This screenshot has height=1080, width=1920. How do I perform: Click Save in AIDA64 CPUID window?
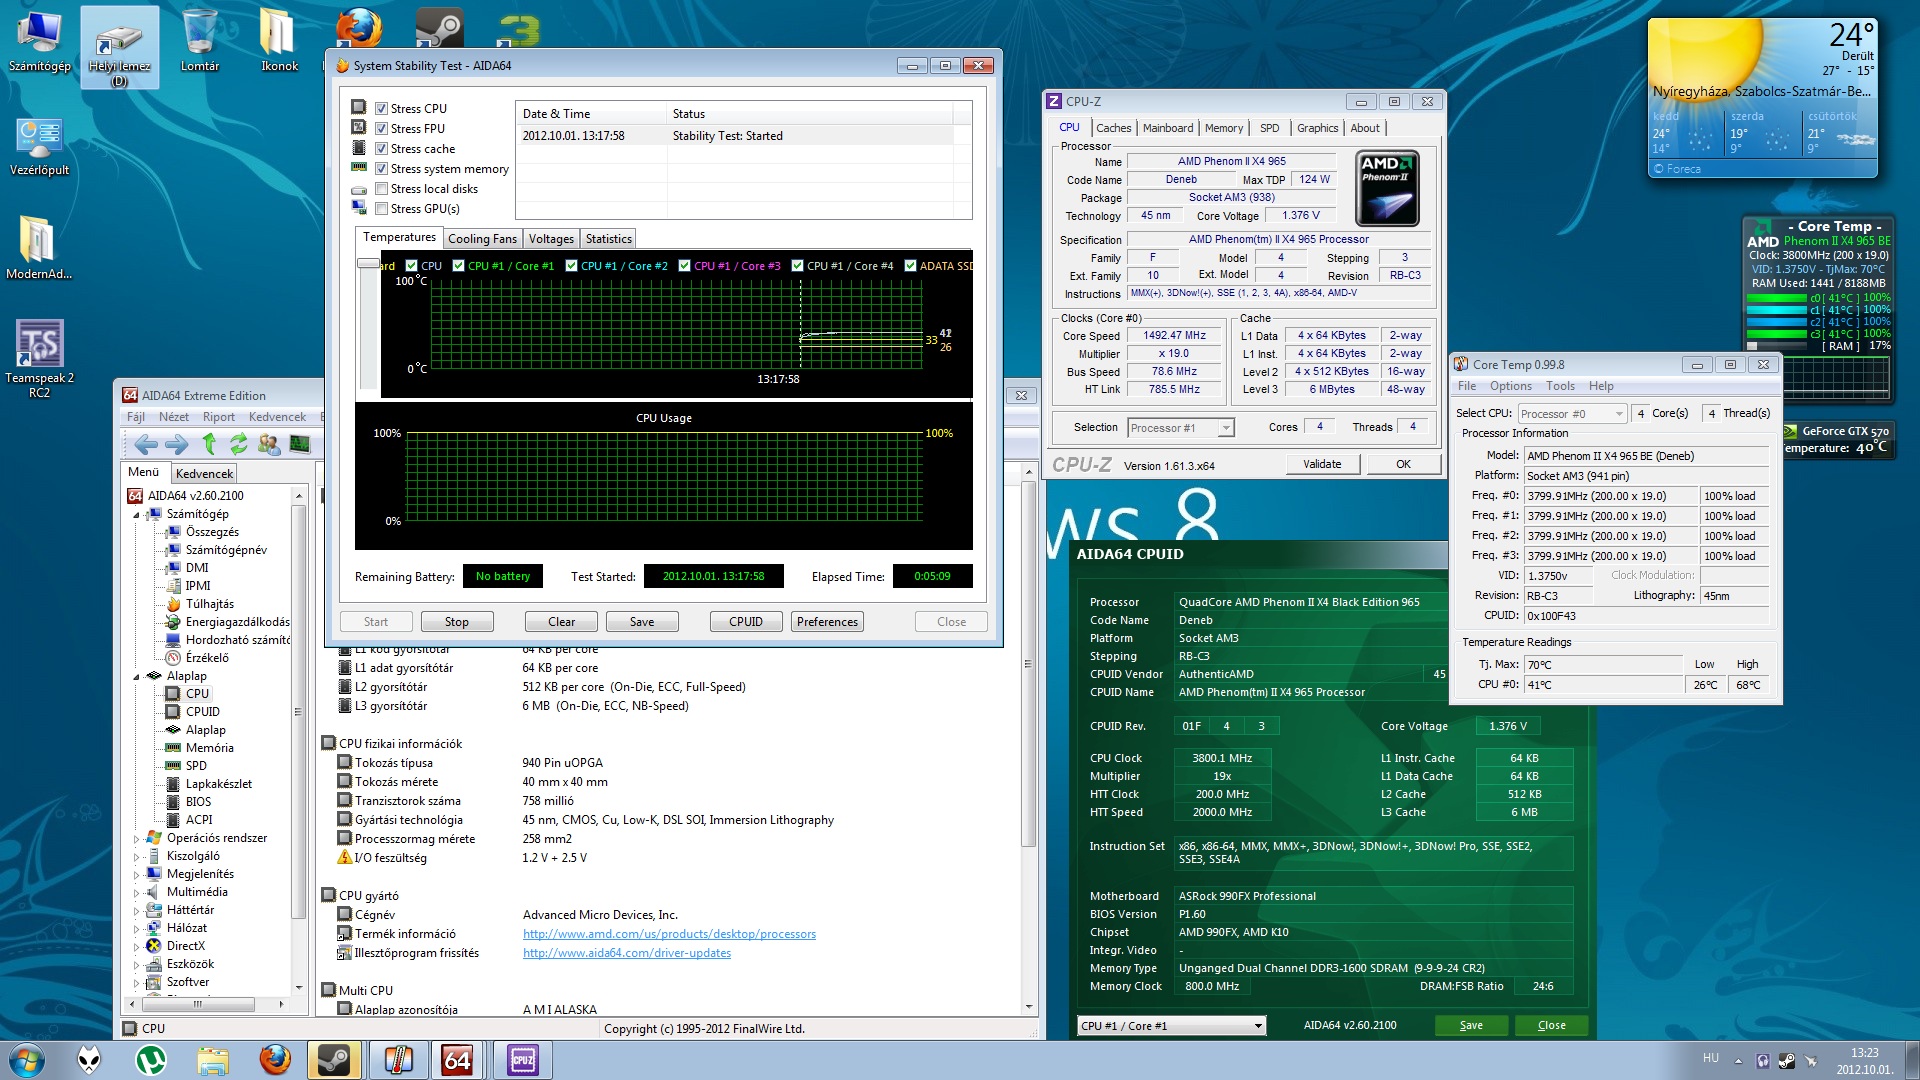coord(1471,1026)
